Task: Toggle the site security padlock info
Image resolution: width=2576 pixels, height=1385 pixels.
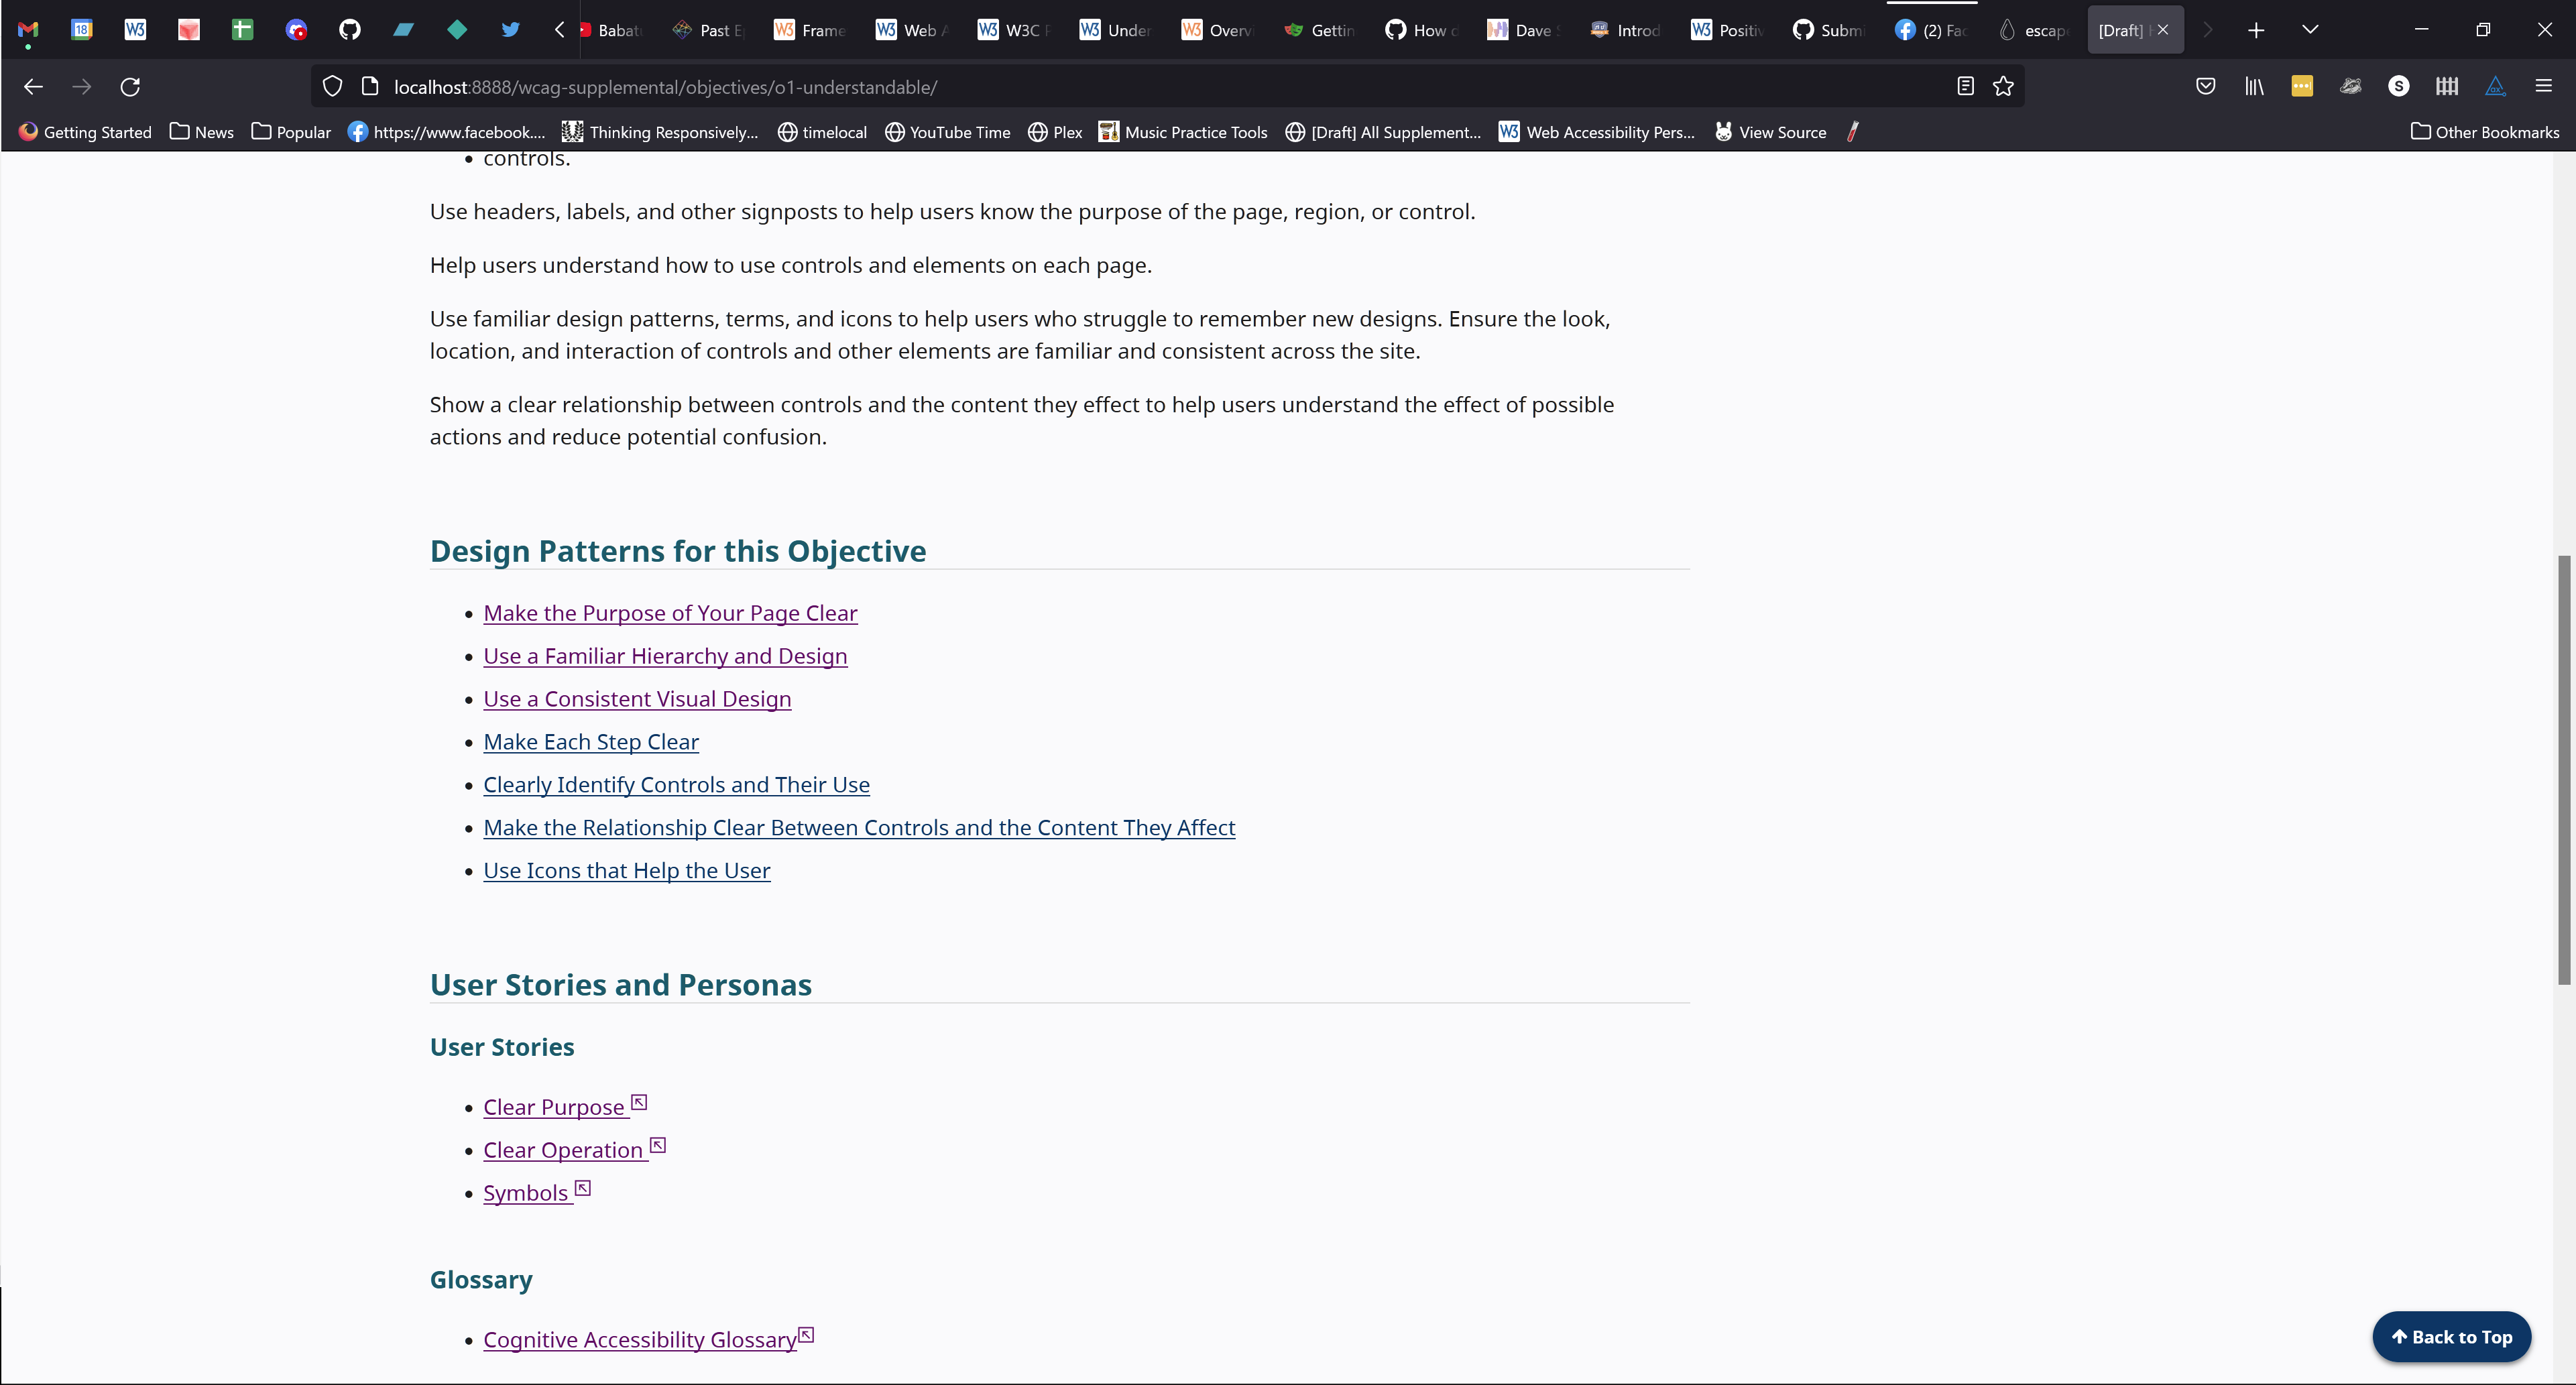Action: pos(370,87)
